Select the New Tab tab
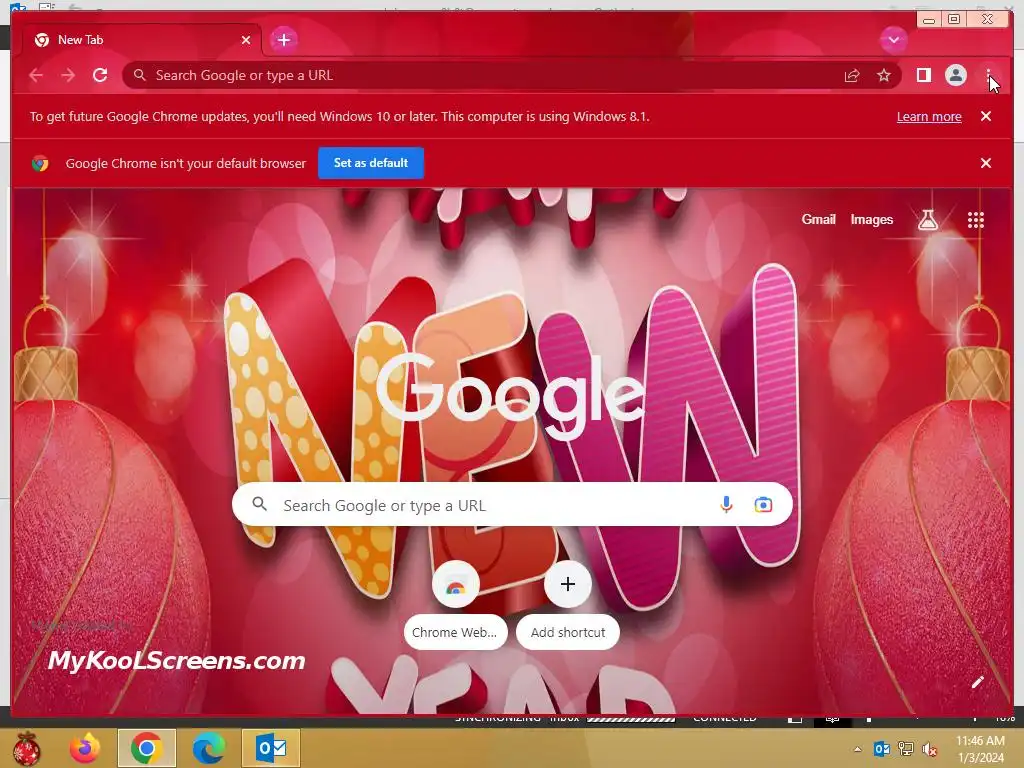 click(x=140, y=40)
